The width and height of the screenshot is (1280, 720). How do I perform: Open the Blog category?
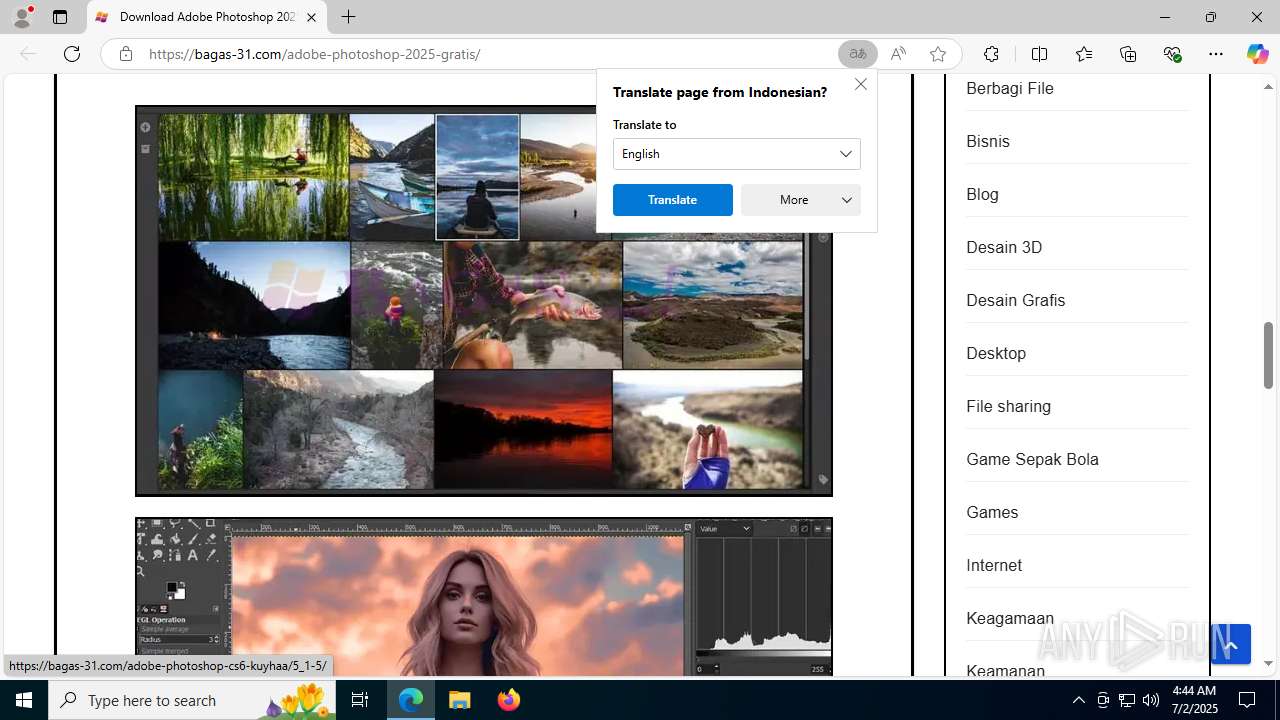click(982, 194)
